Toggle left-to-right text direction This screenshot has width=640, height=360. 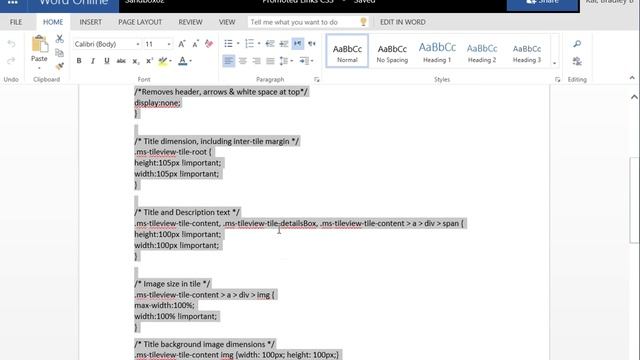298,44
